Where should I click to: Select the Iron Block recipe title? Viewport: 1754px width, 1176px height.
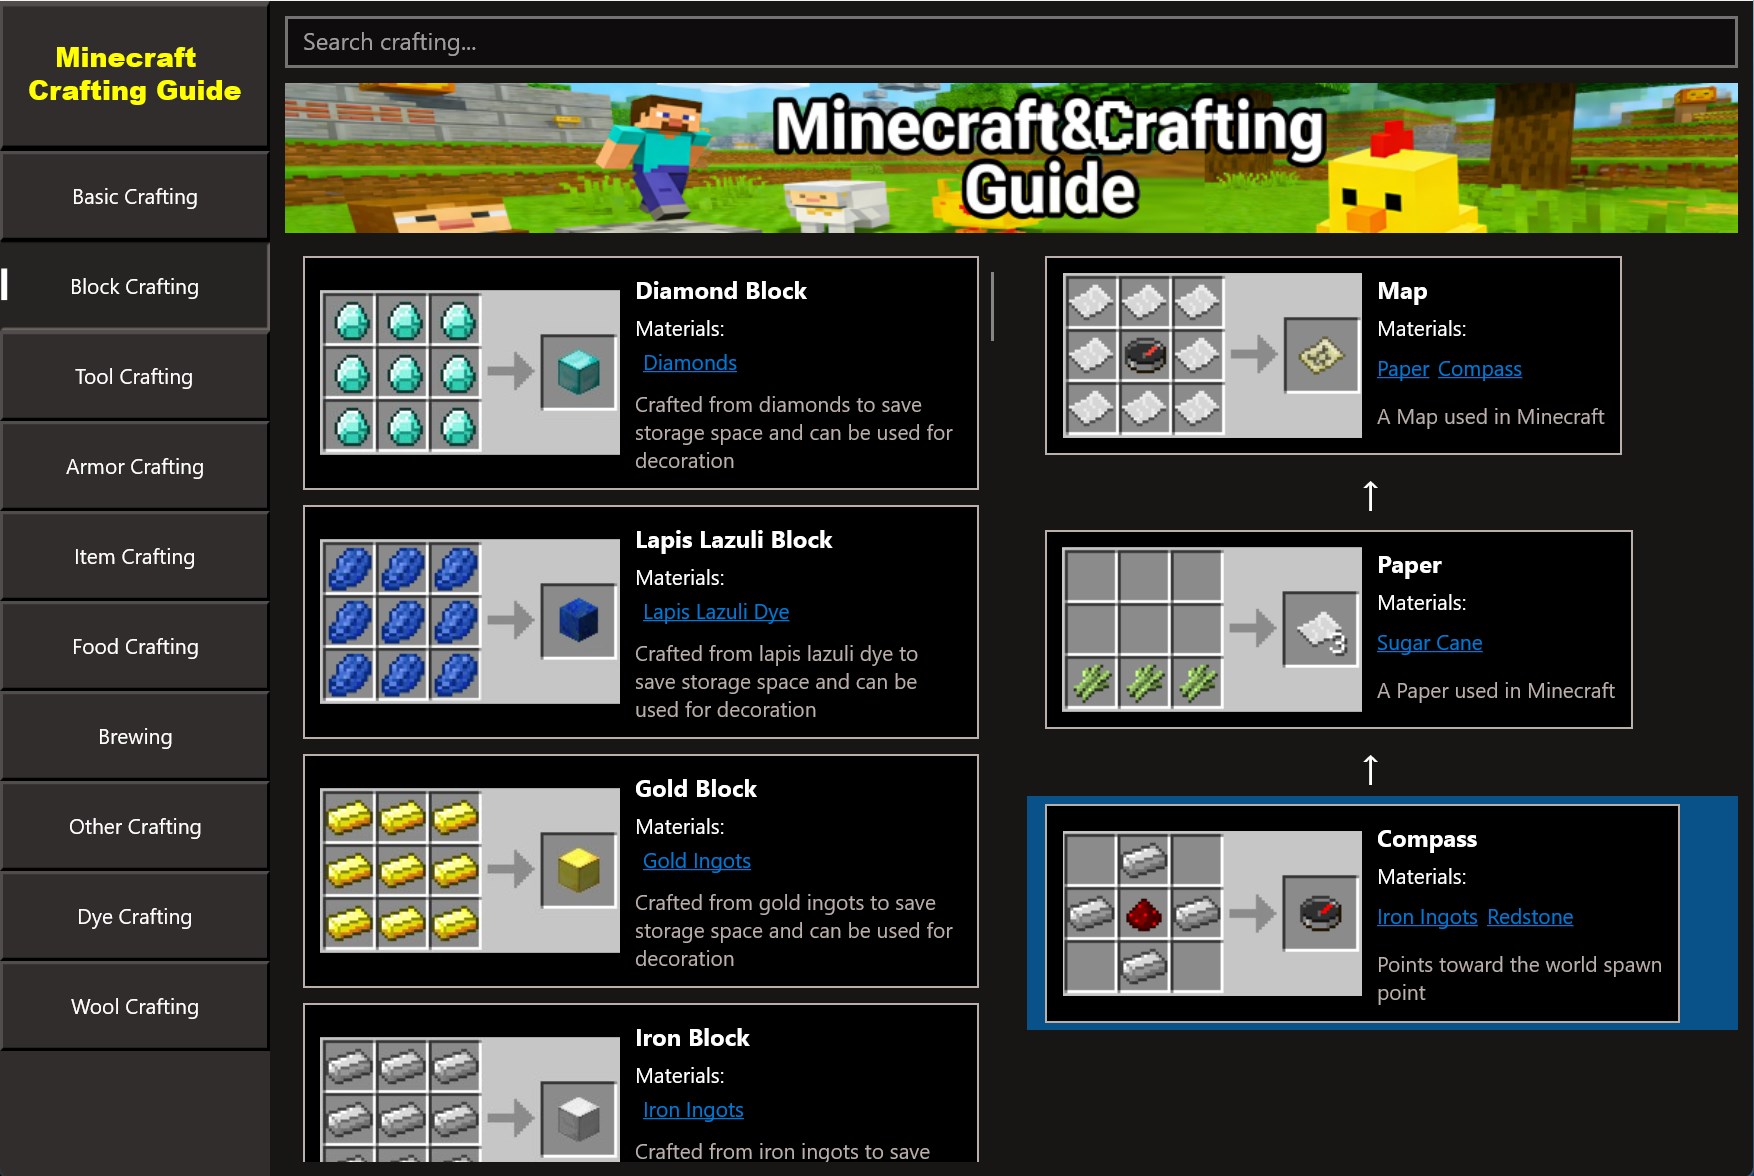pyautogui.click(x=692, y=1038)
